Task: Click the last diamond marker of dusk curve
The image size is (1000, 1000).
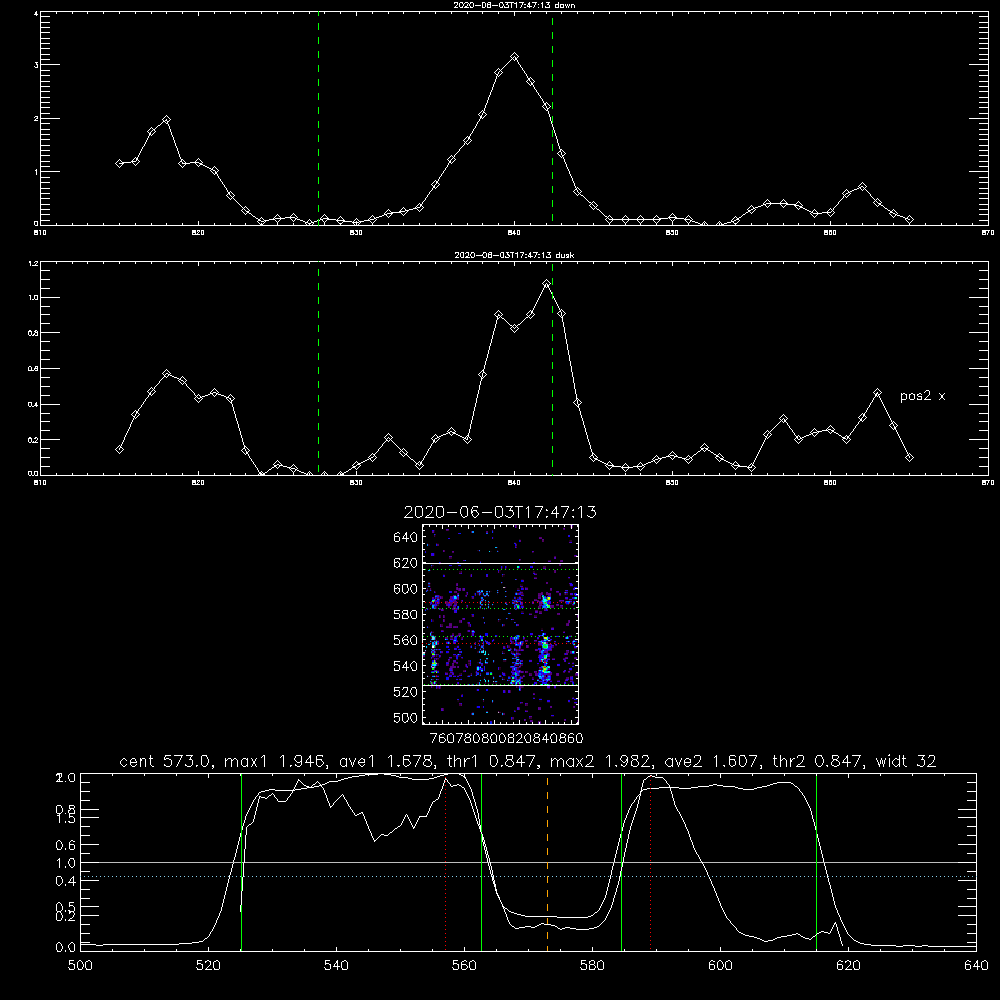Action: (x=909, y=457)
